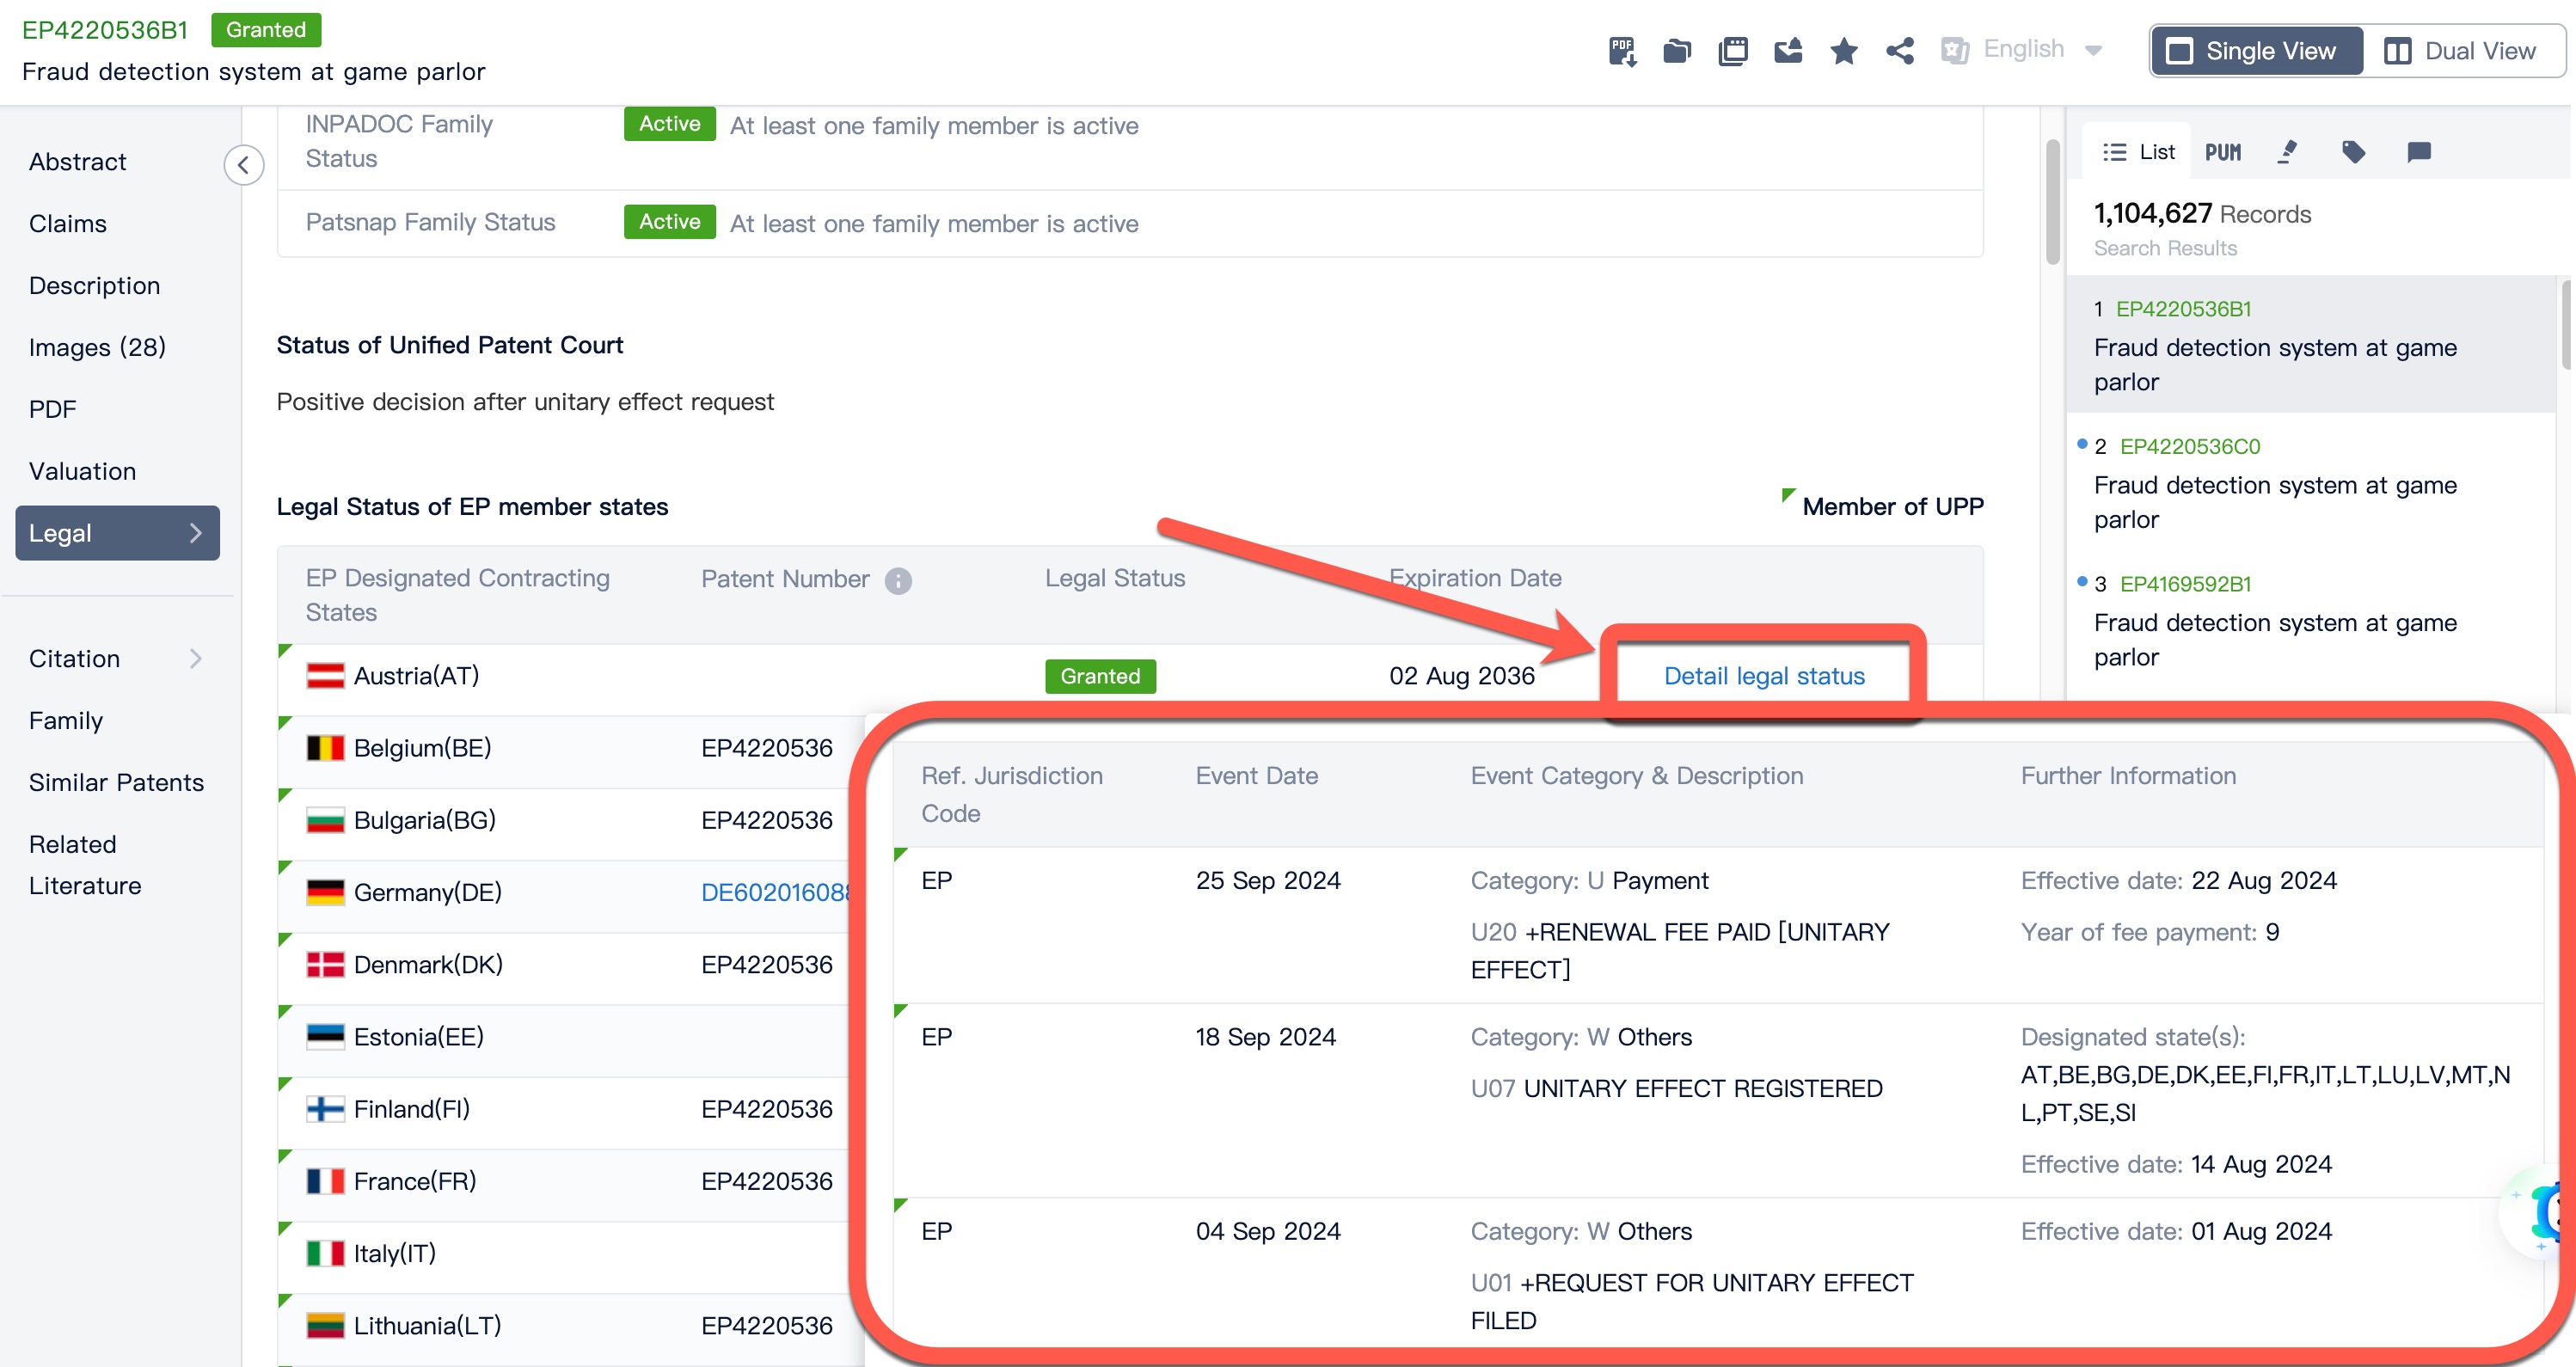Open the highlighter tab icon

pos(2287,152)
